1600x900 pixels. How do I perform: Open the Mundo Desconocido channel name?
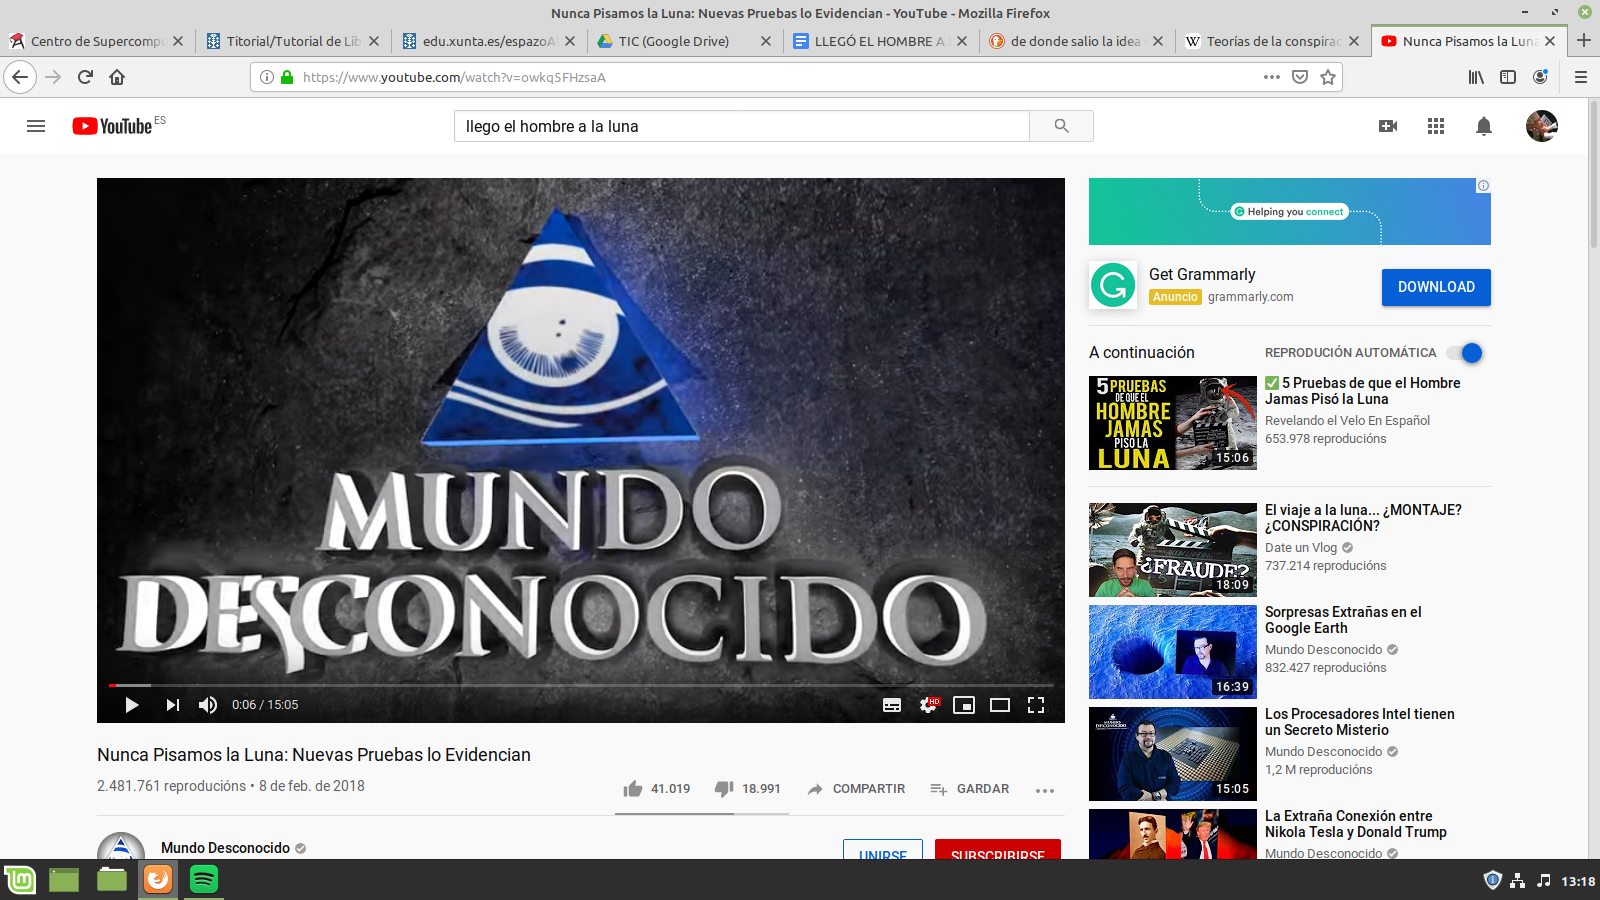click(x=226, y=848)
